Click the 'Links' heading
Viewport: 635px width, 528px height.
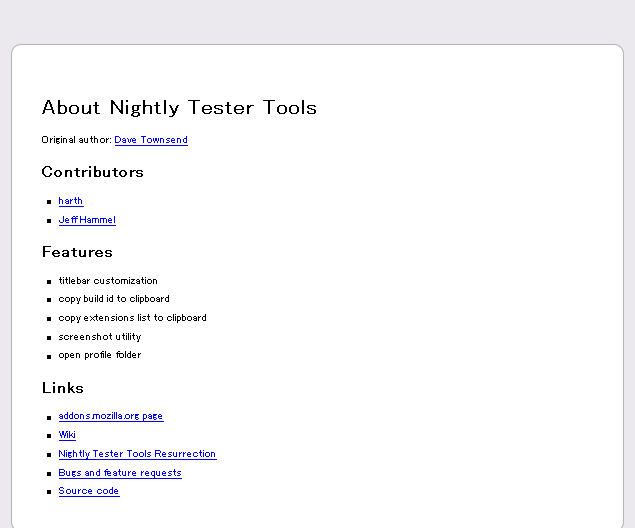tap(63, 388)
